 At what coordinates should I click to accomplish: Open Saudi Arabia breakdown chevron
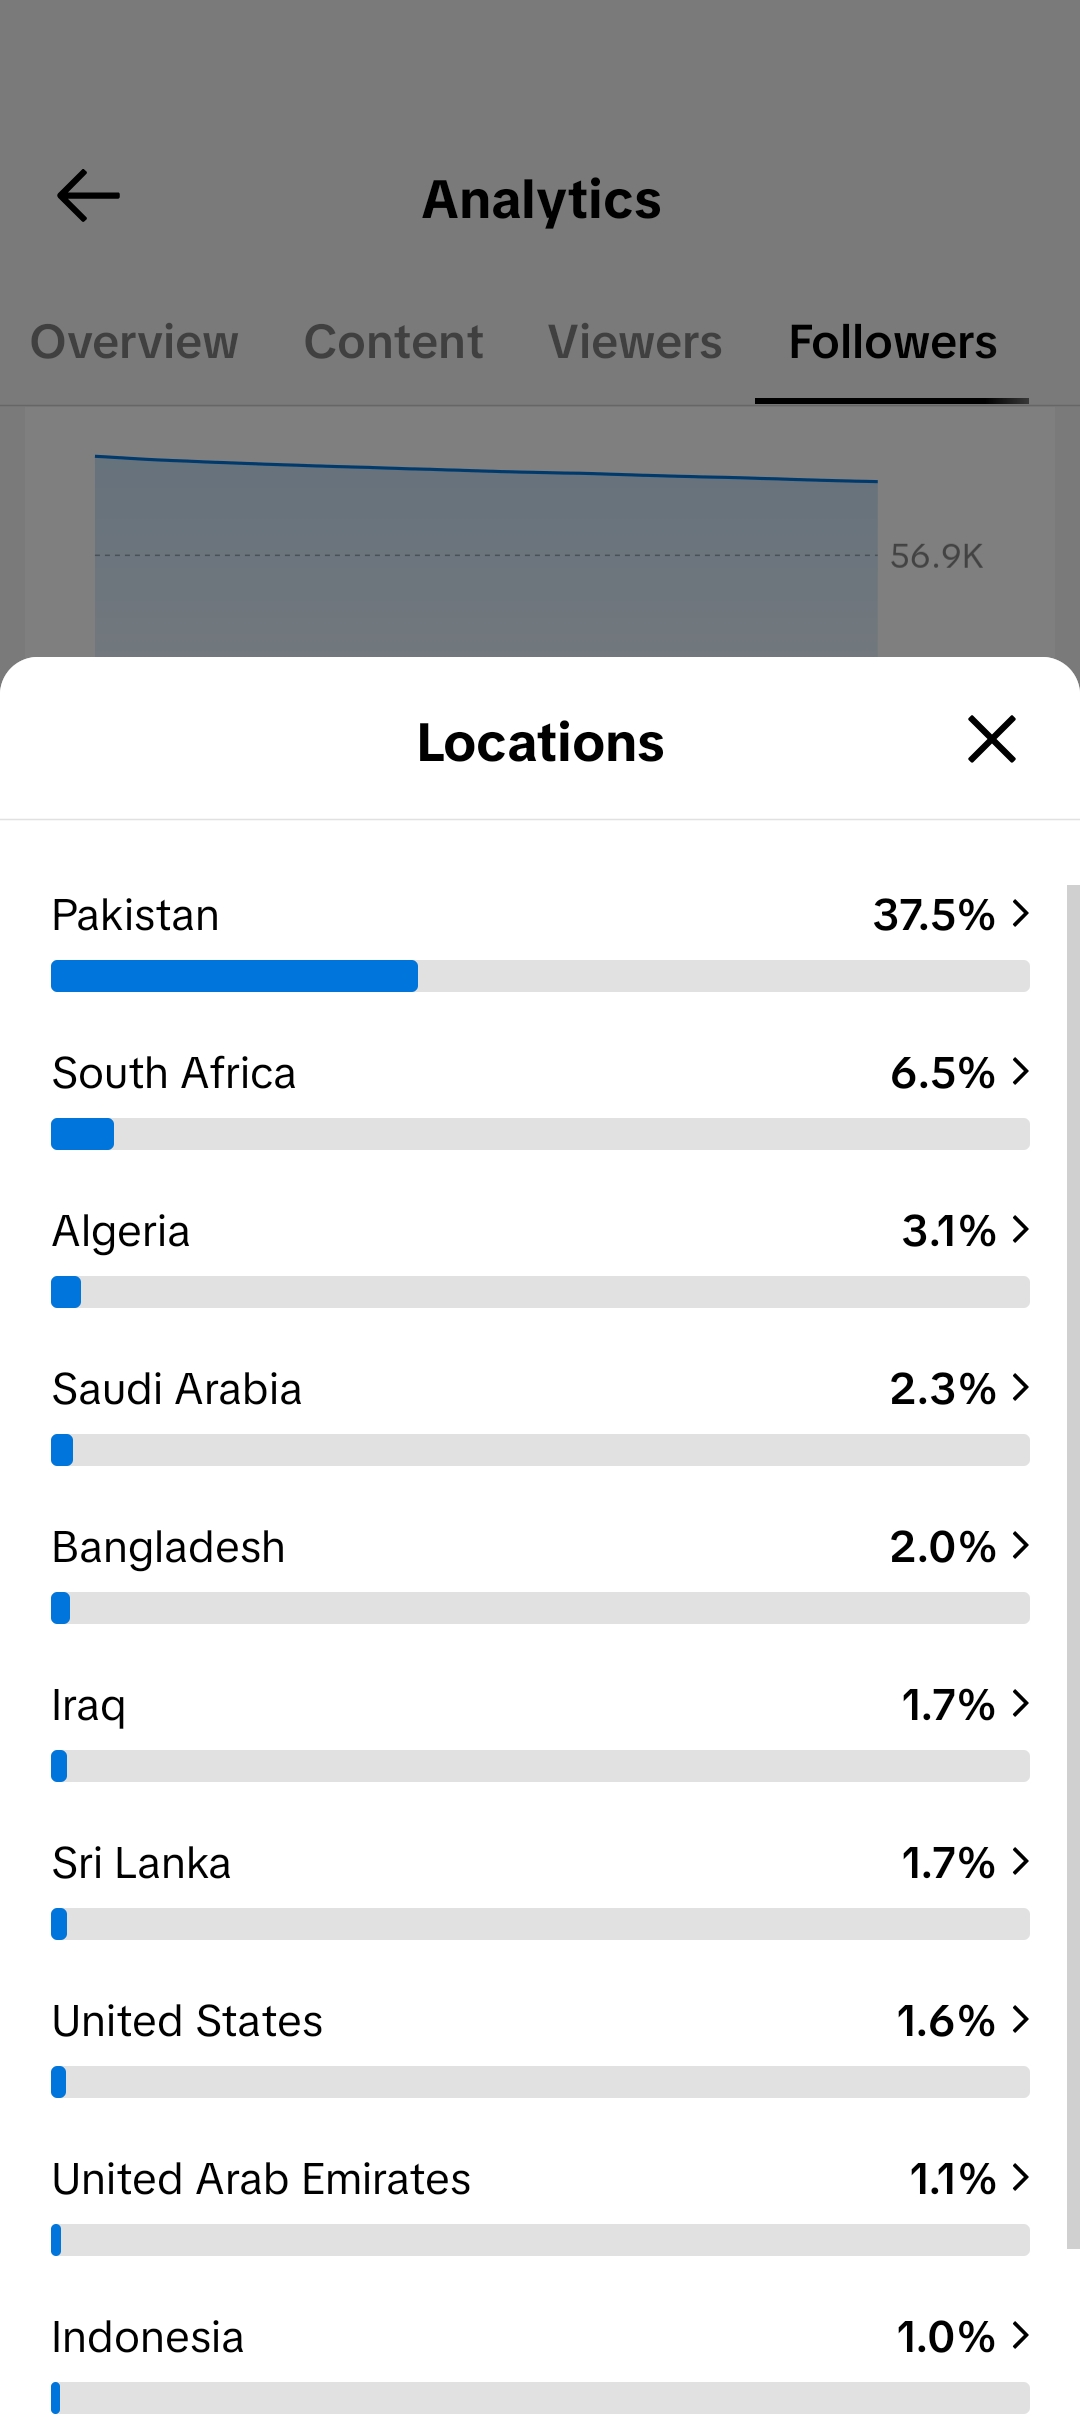(x=1020, y=1387)
